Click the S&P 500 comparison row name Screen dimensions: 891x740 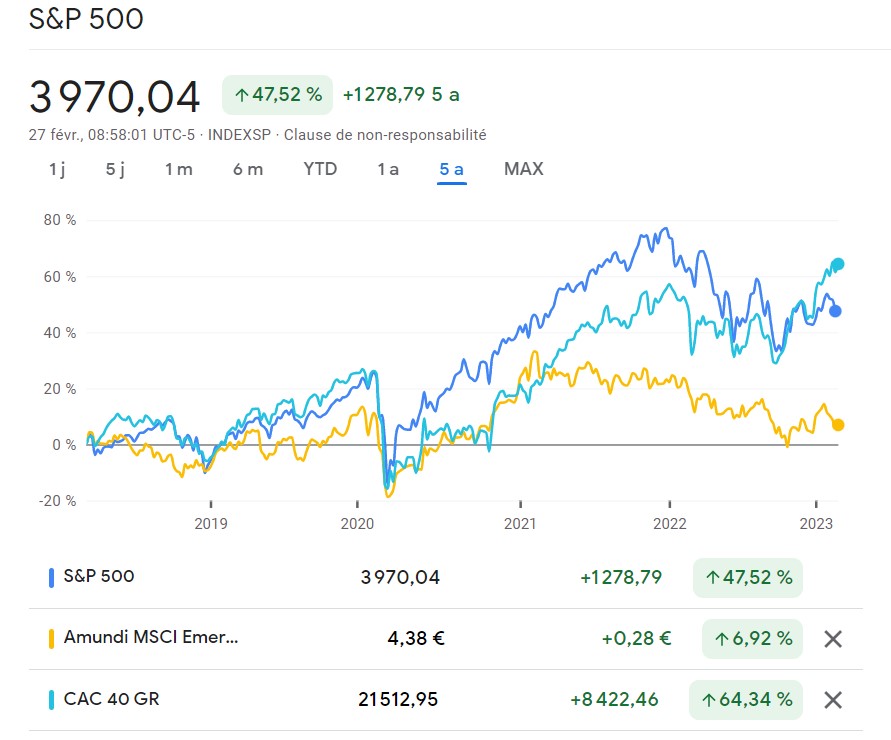99,576
